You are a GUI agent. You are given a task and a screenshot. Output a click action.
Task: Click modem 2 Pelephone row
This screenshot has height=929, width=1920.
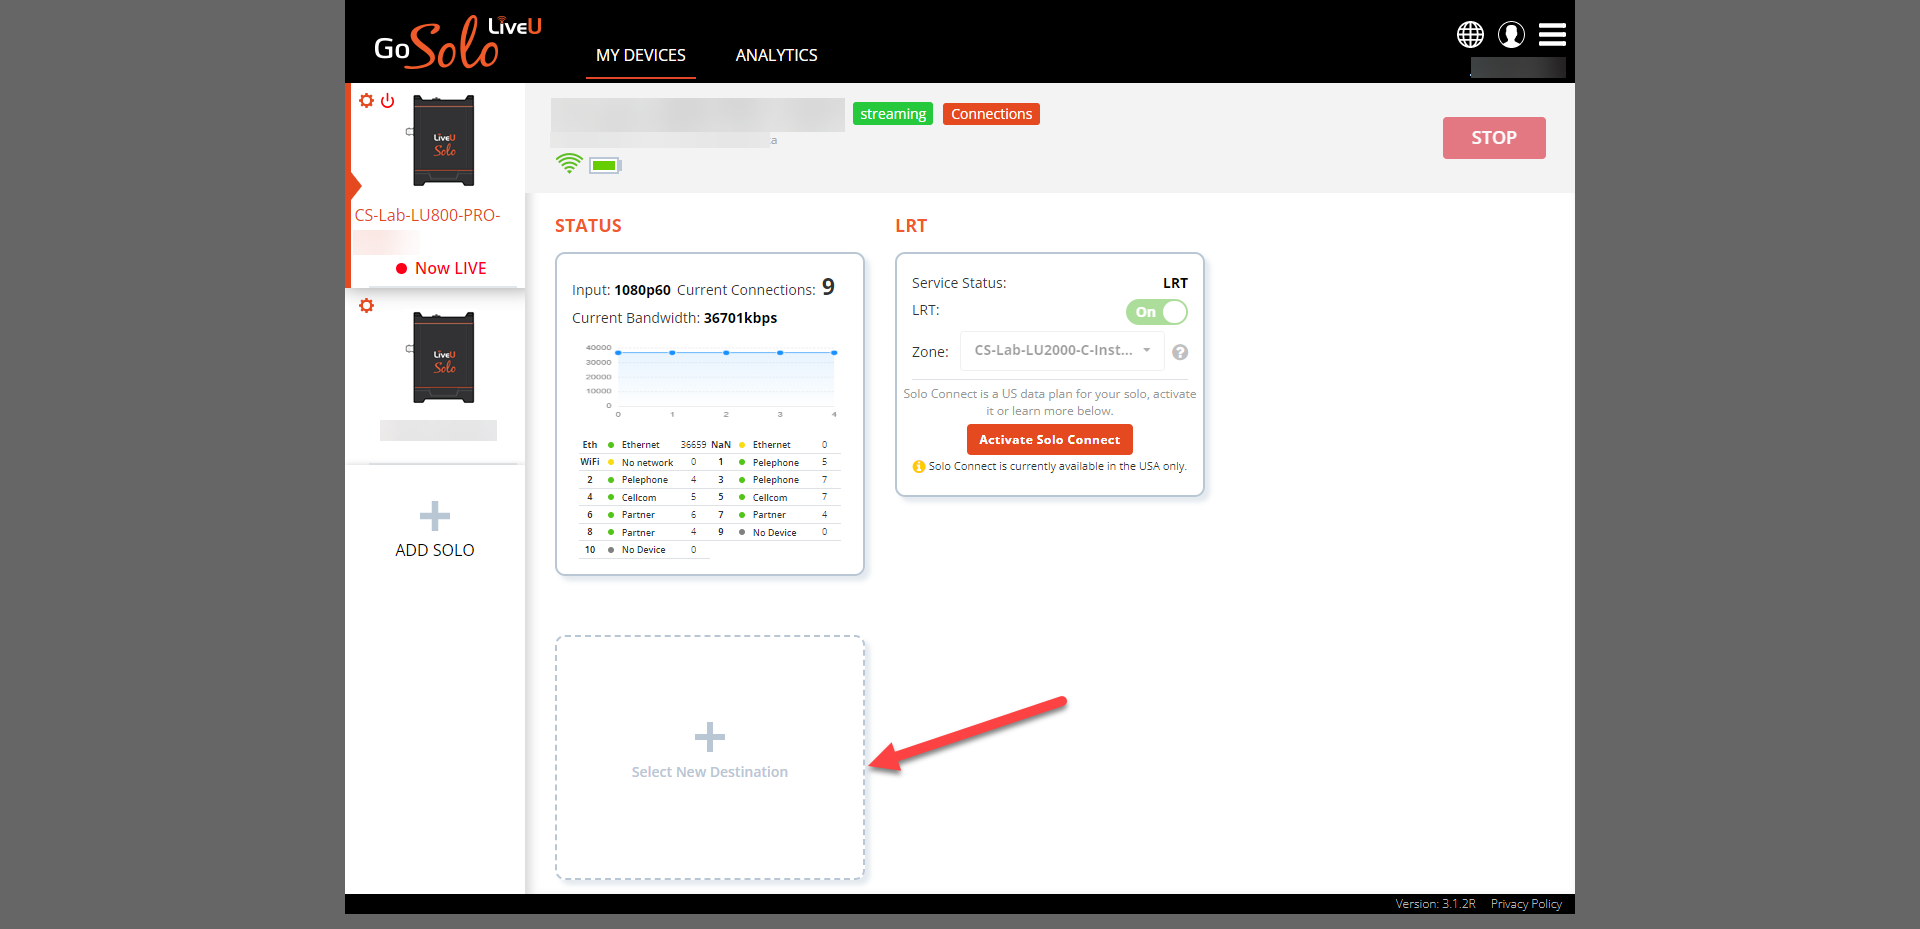(x=644, y=480)
